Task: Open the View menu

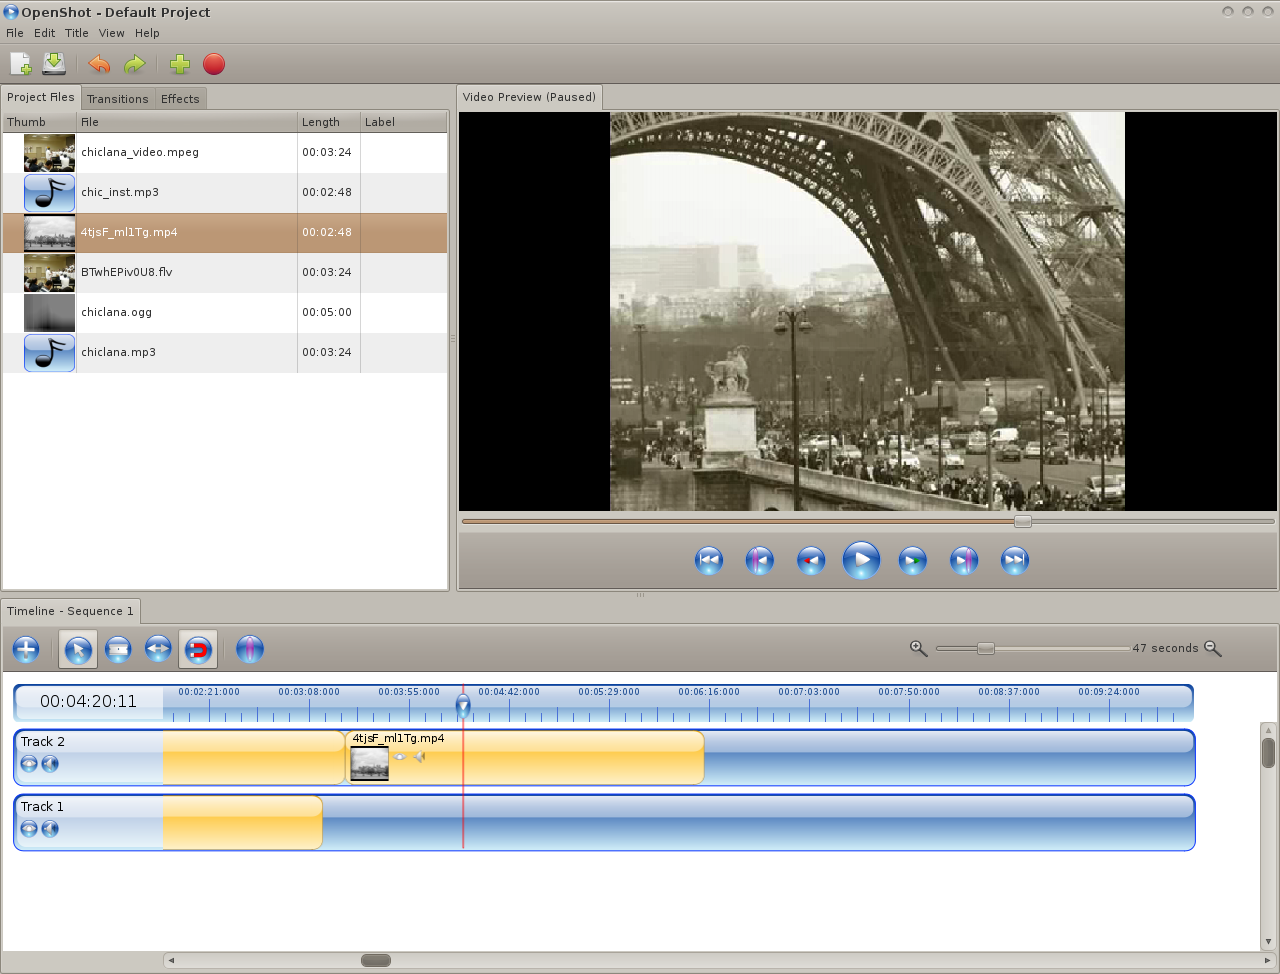Action: click(x=112, y=33)
